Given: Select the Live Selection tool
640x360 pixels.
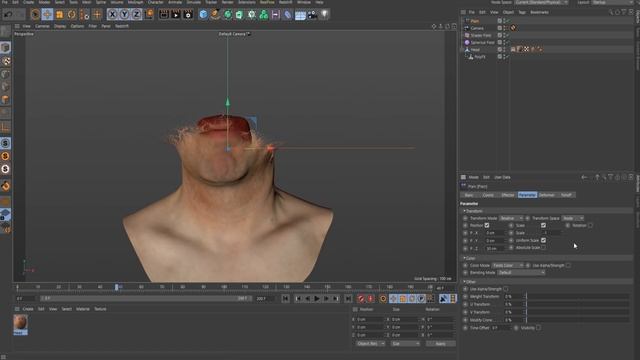Looking at the screenshot, I should [35, 15].
